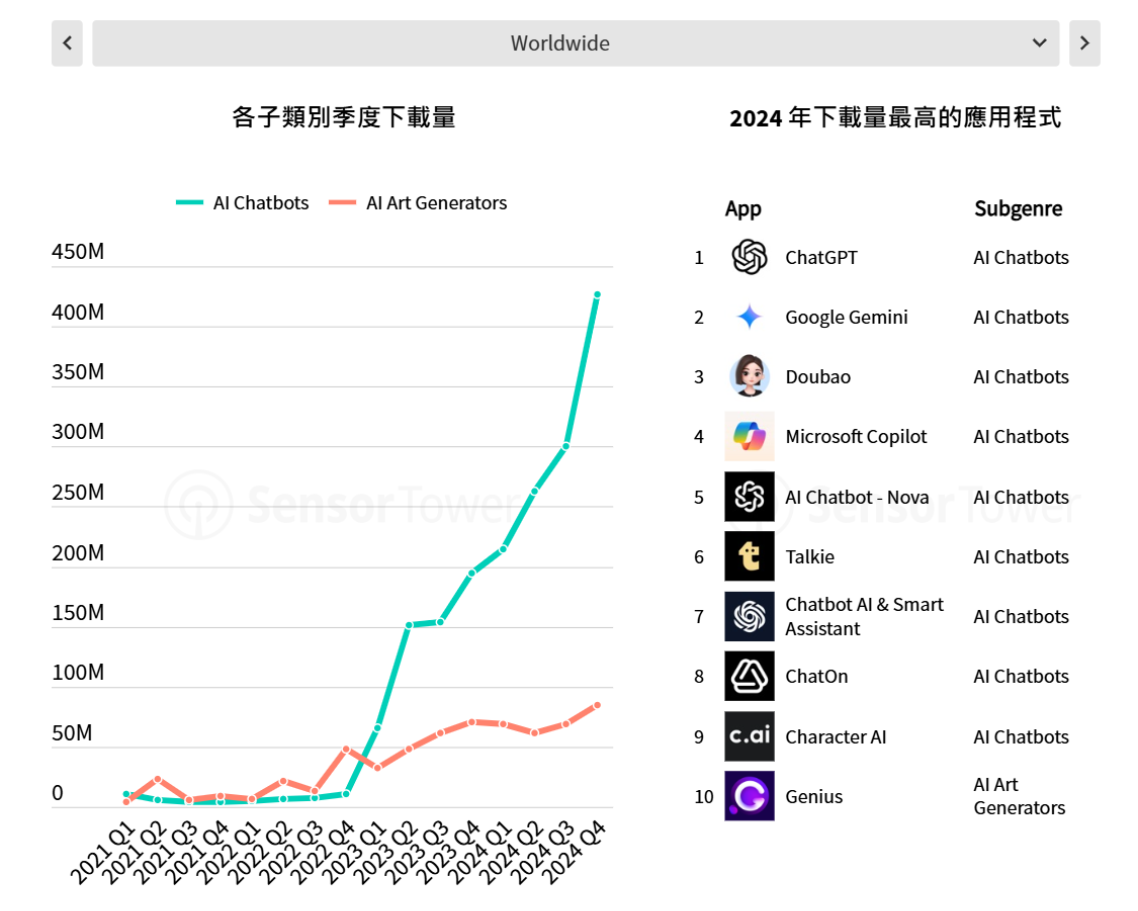
Task: Click the 2024 Q4 AI Art Generators data point
Action: [x=597, y=705]
